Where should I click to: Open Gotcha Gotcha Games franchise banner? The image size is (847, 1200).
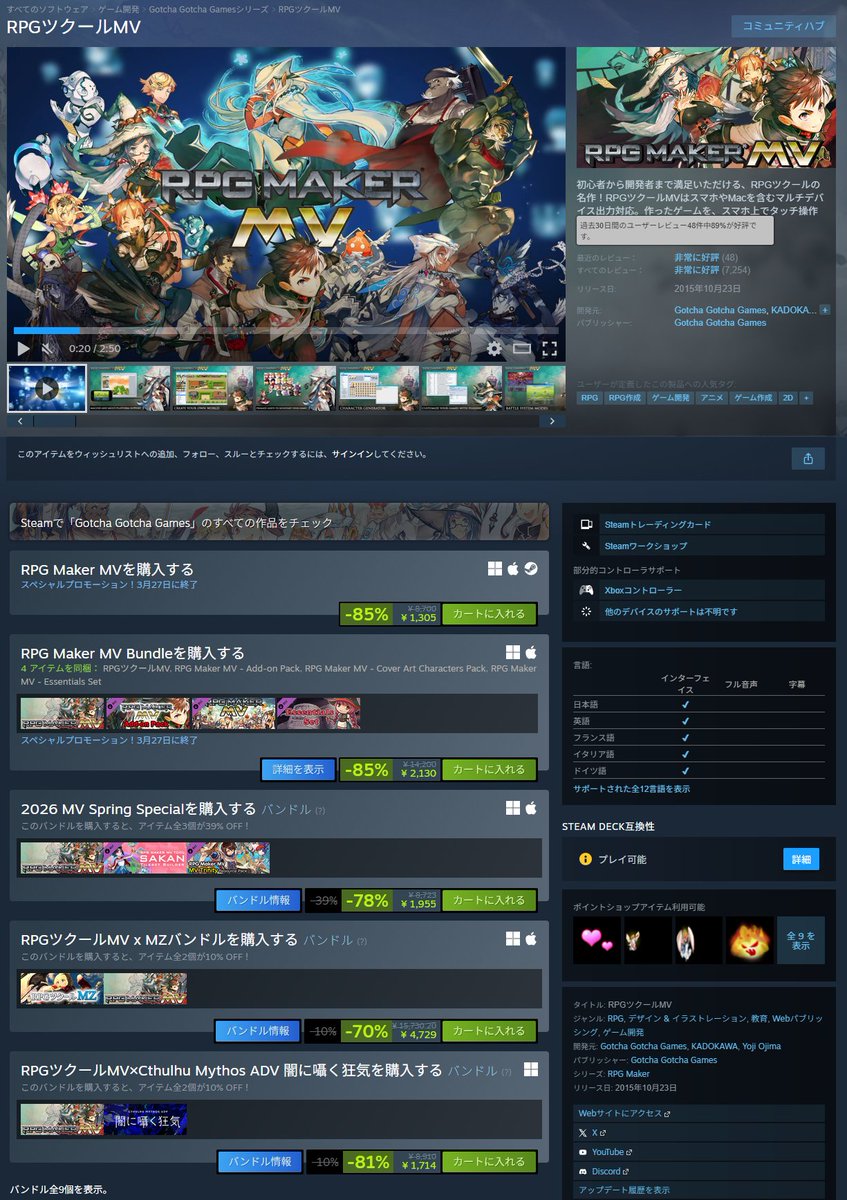(279, 522)
